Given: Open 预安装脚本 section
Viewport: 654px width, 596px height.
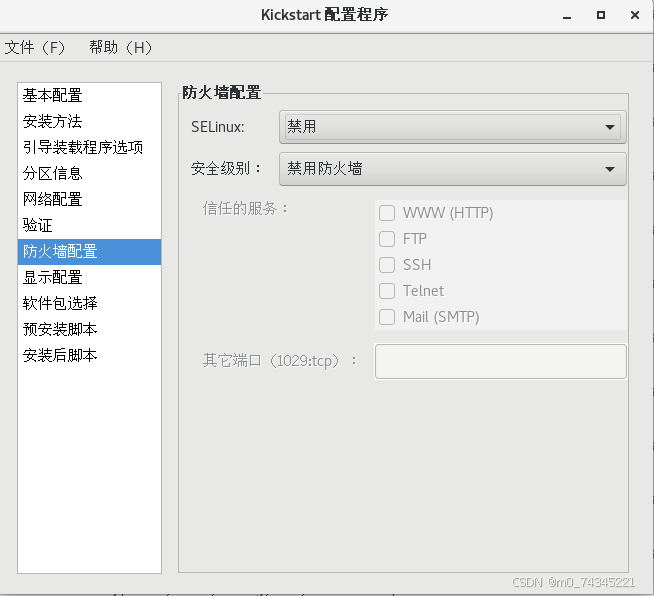Looking at the screenshot, I should [x=89, y=329].
